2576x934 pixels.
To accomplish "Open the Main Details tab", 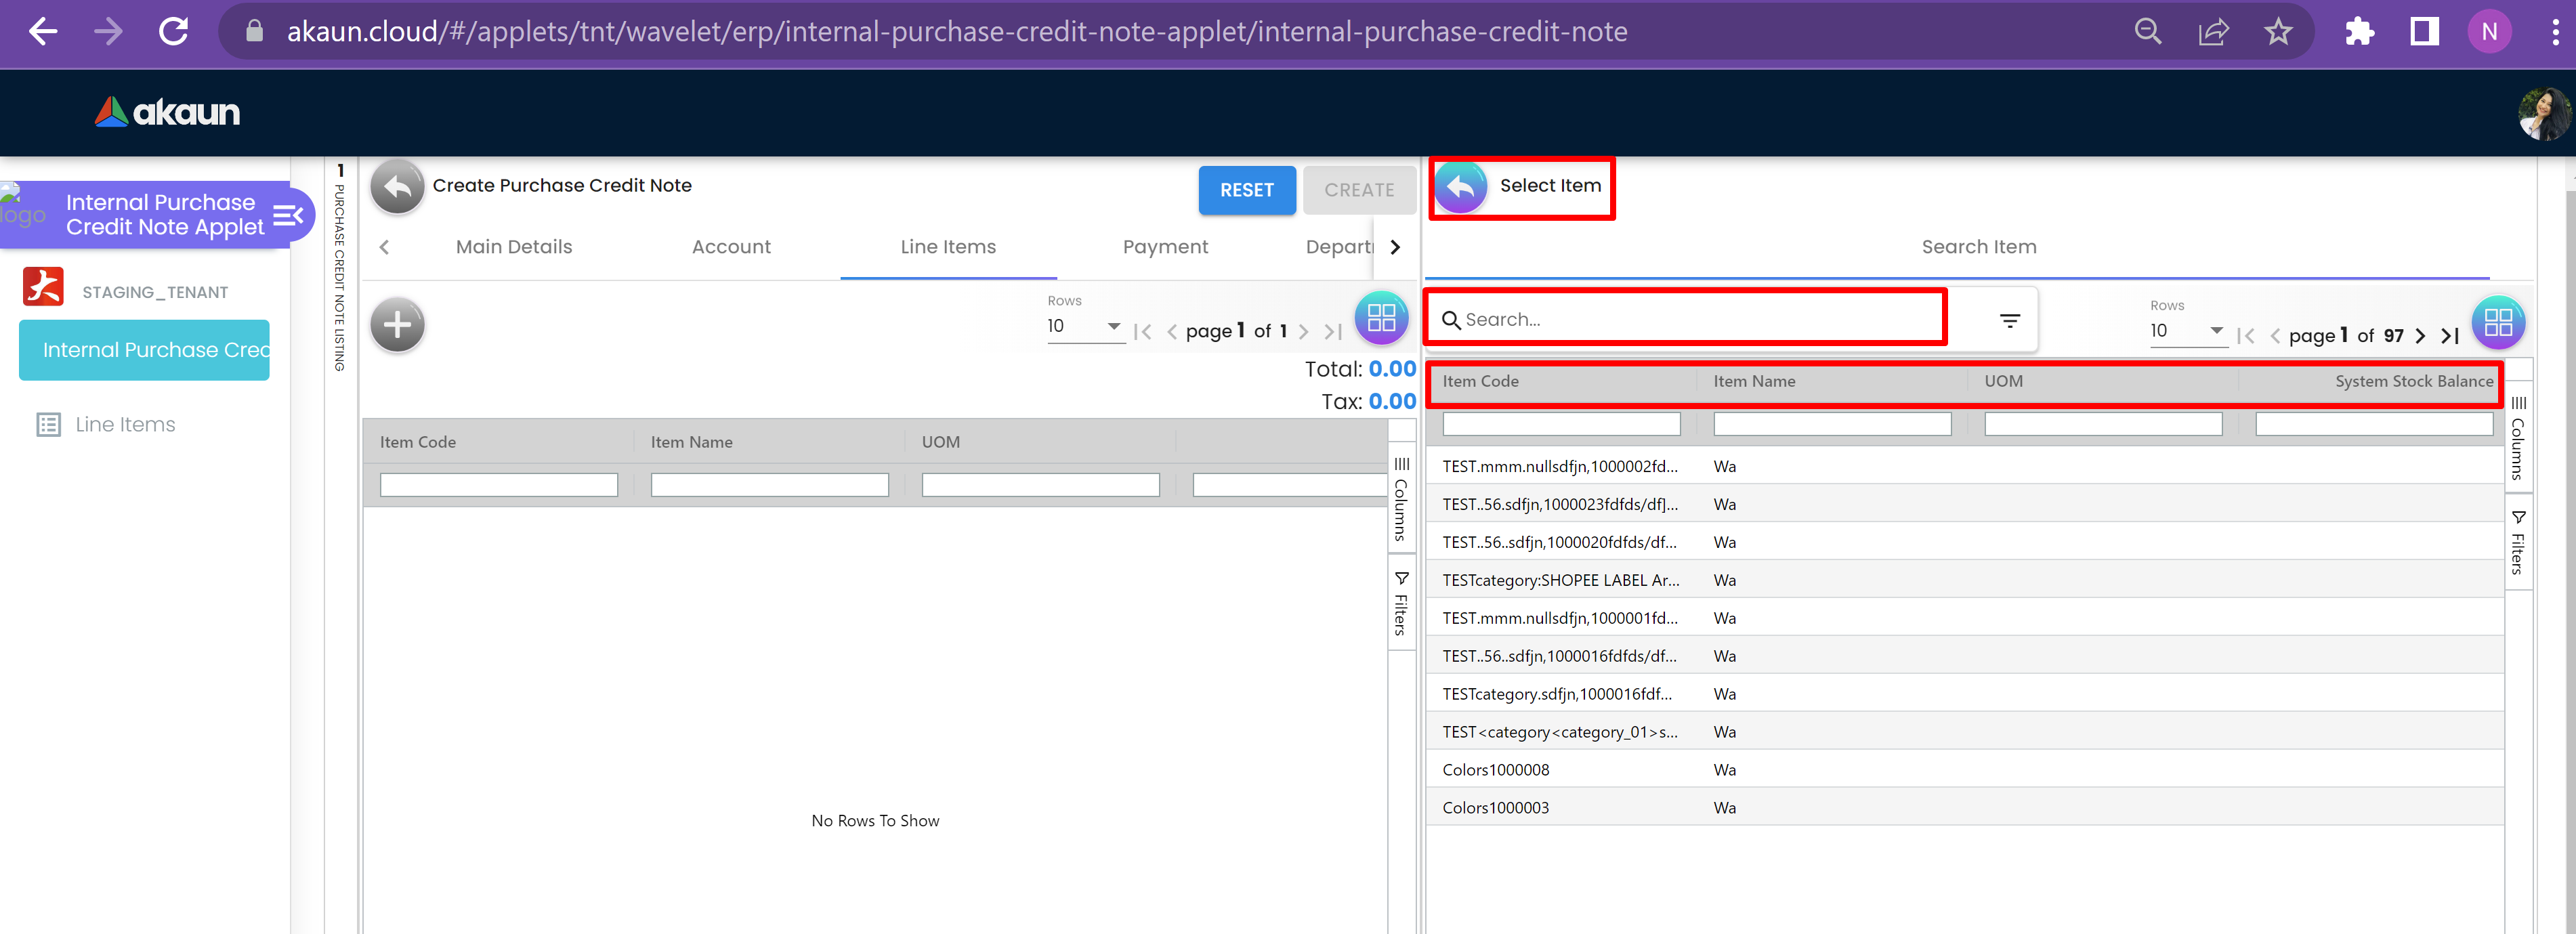I will pyautogui.click(x=514, y=247).
